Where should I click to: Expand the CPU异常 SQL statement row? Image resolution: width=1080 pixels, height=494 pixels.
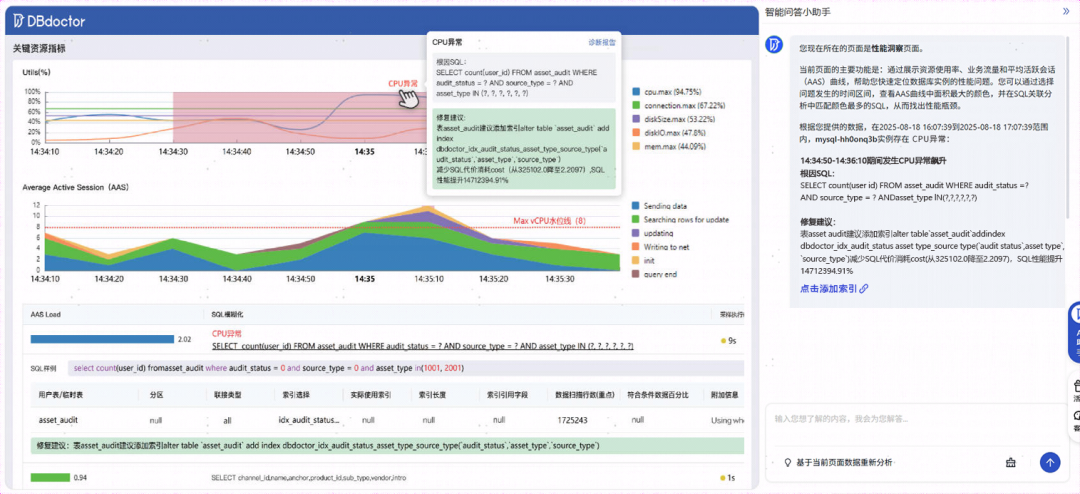click(422, 346)
